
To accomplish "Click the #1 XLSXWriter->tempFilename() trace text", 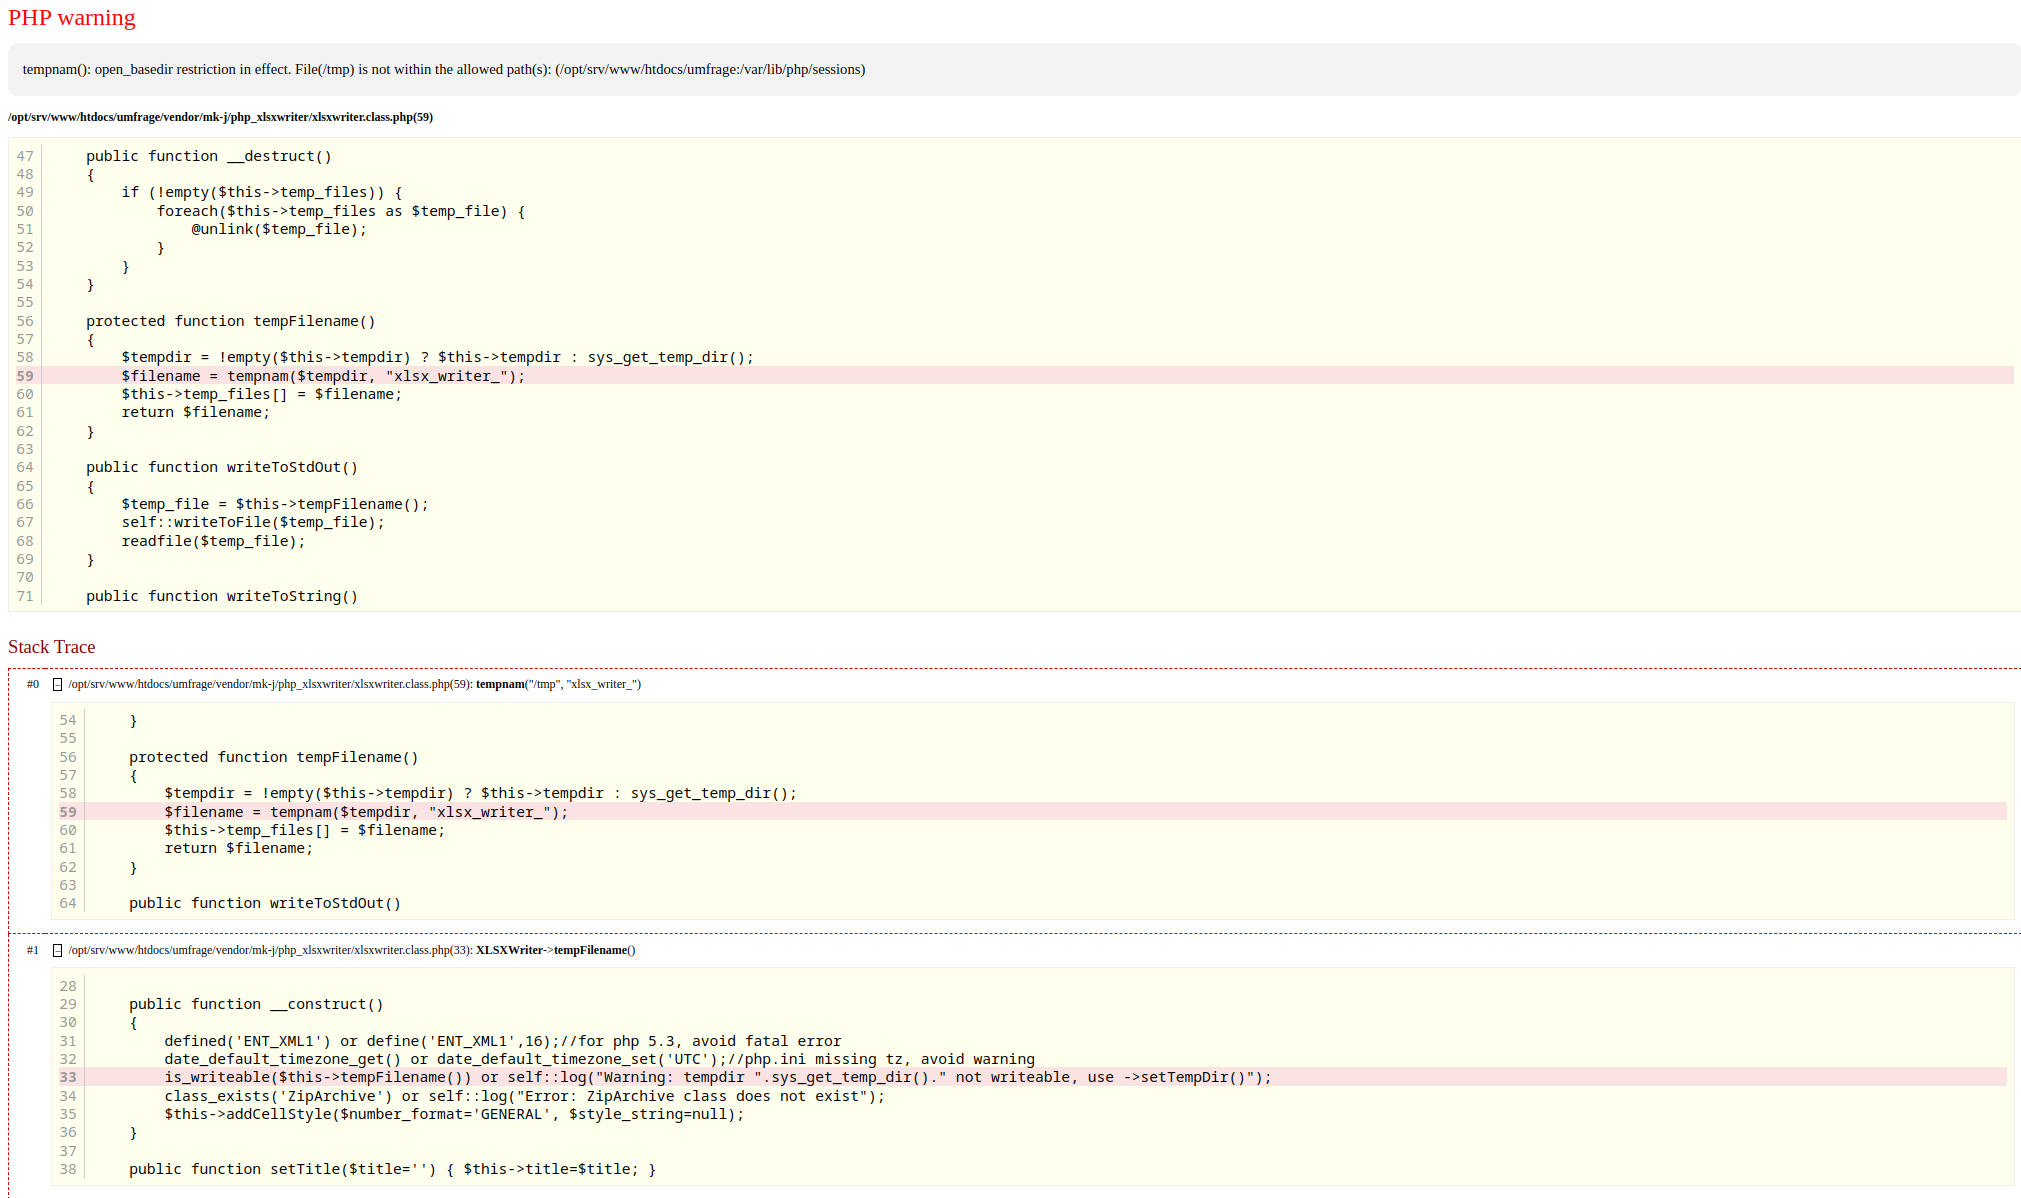I will click(555, 951).
